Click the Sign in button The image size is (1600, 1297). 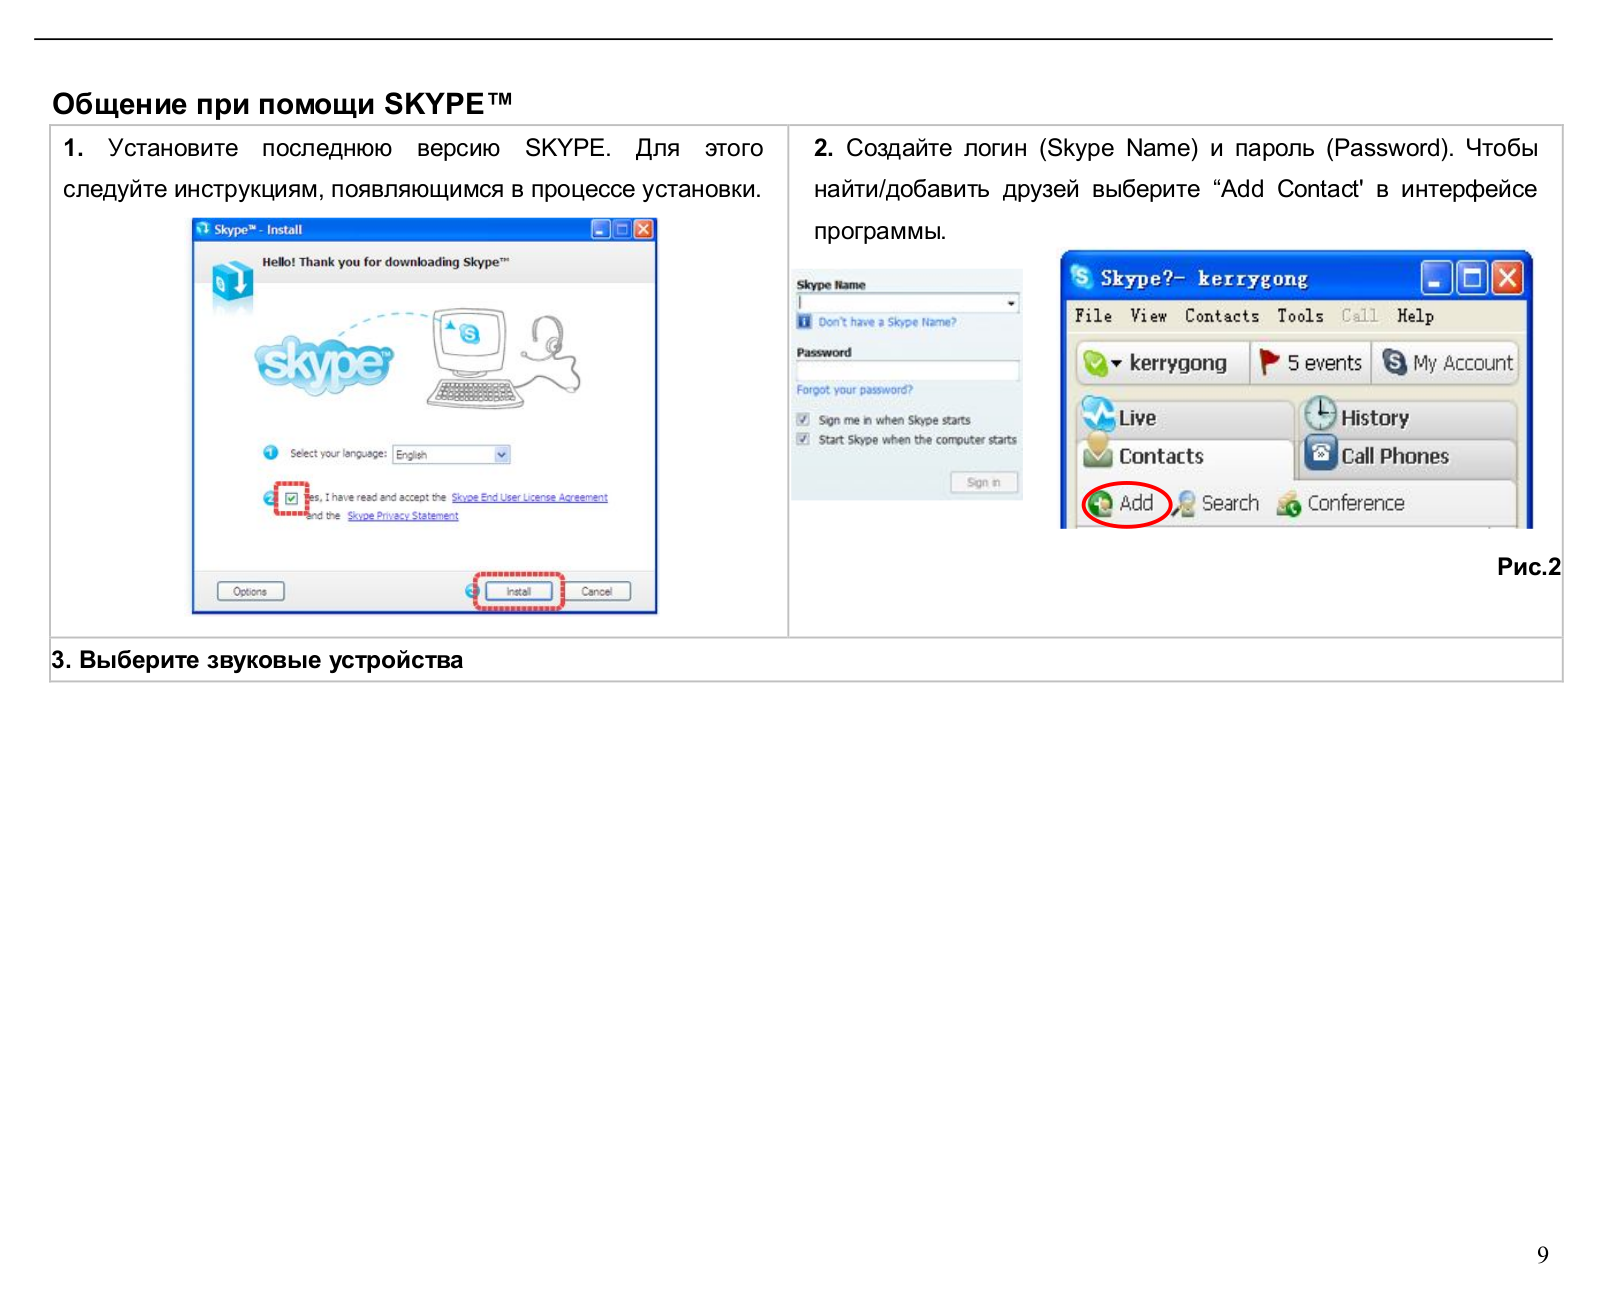[984, 482]
